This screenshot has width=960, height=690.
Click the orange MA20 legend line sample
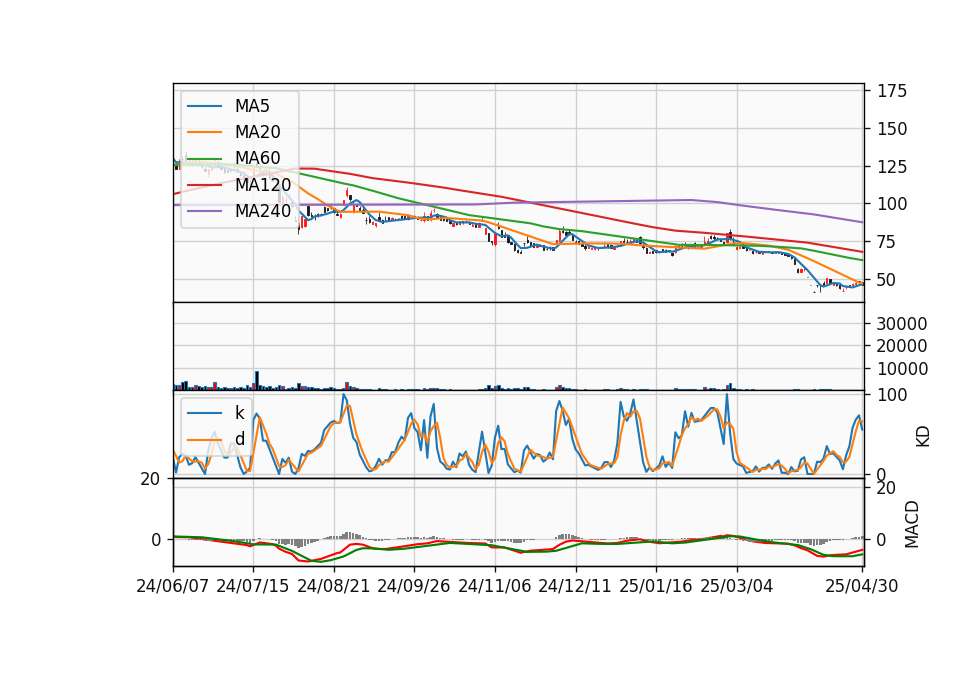pos(204,132)
